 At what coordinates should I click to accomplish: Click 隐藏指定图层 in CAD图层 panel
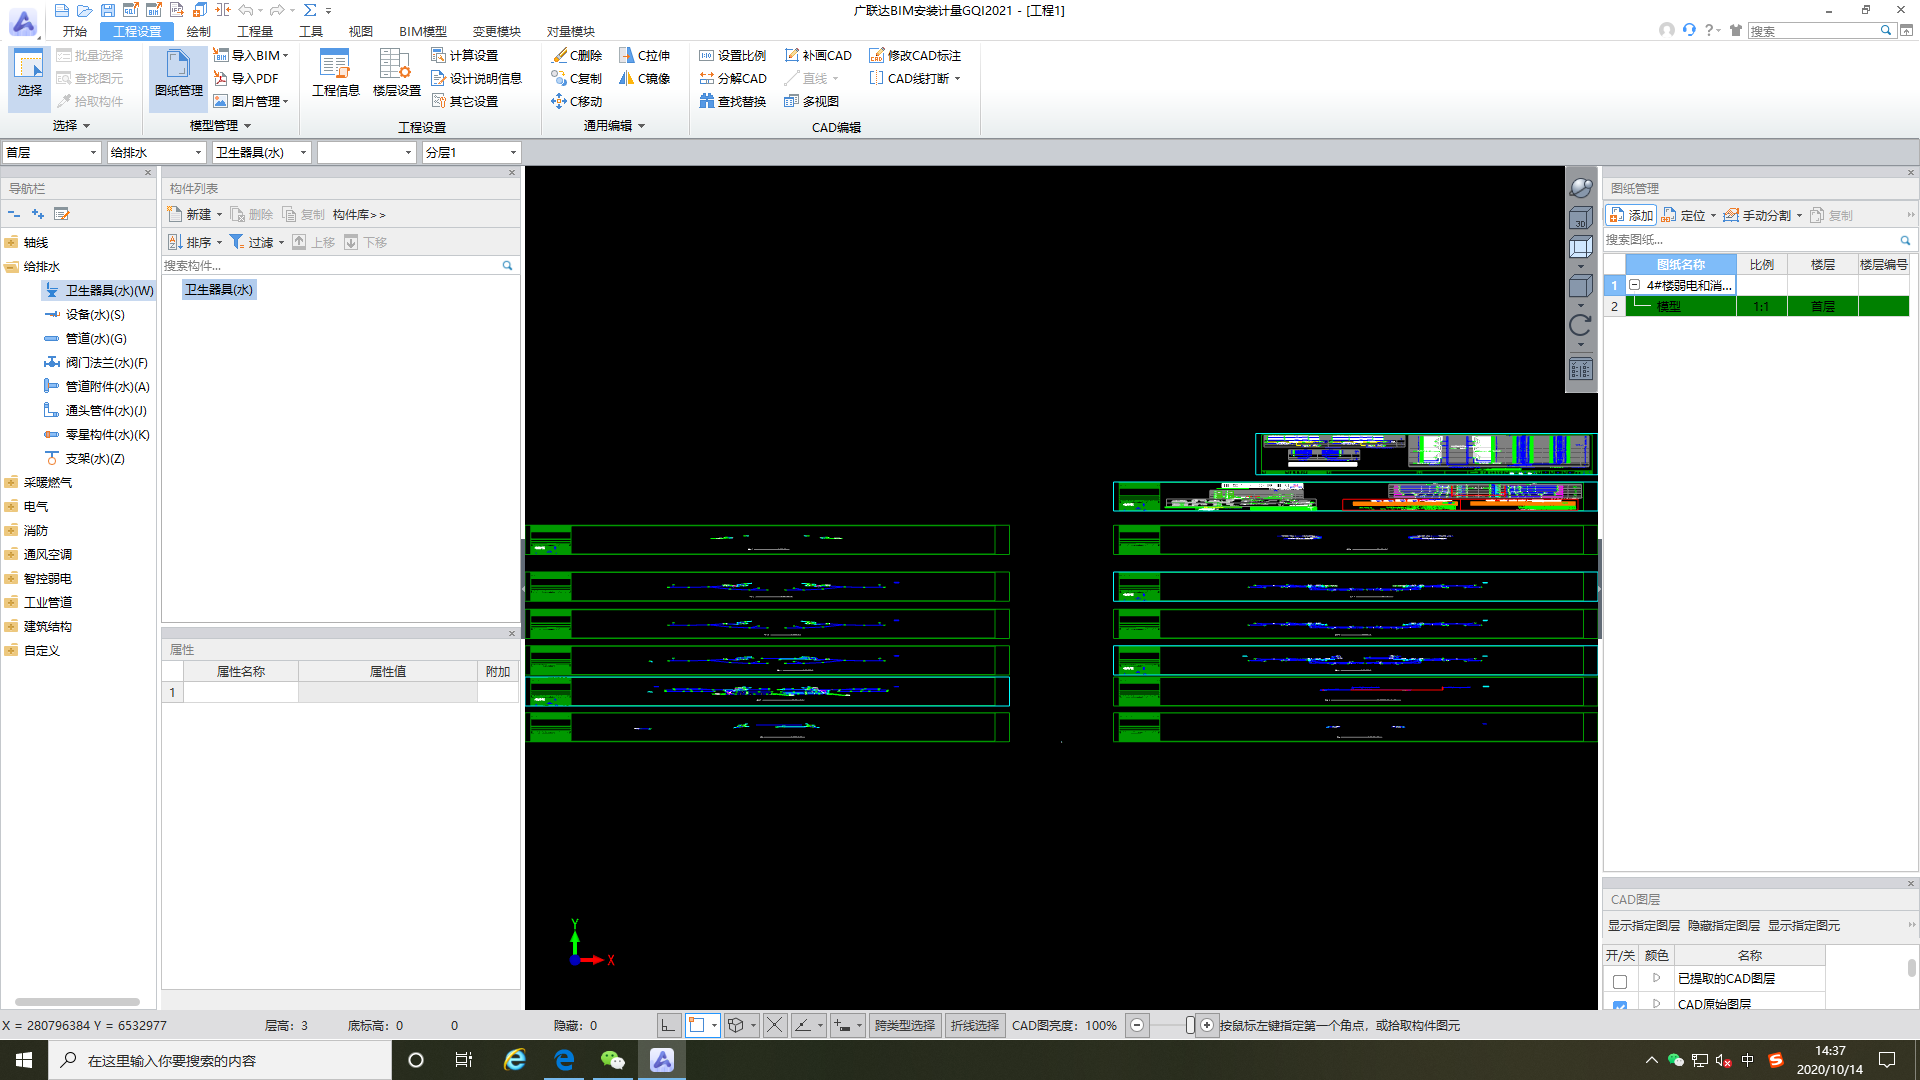(x=1724, y=926)
